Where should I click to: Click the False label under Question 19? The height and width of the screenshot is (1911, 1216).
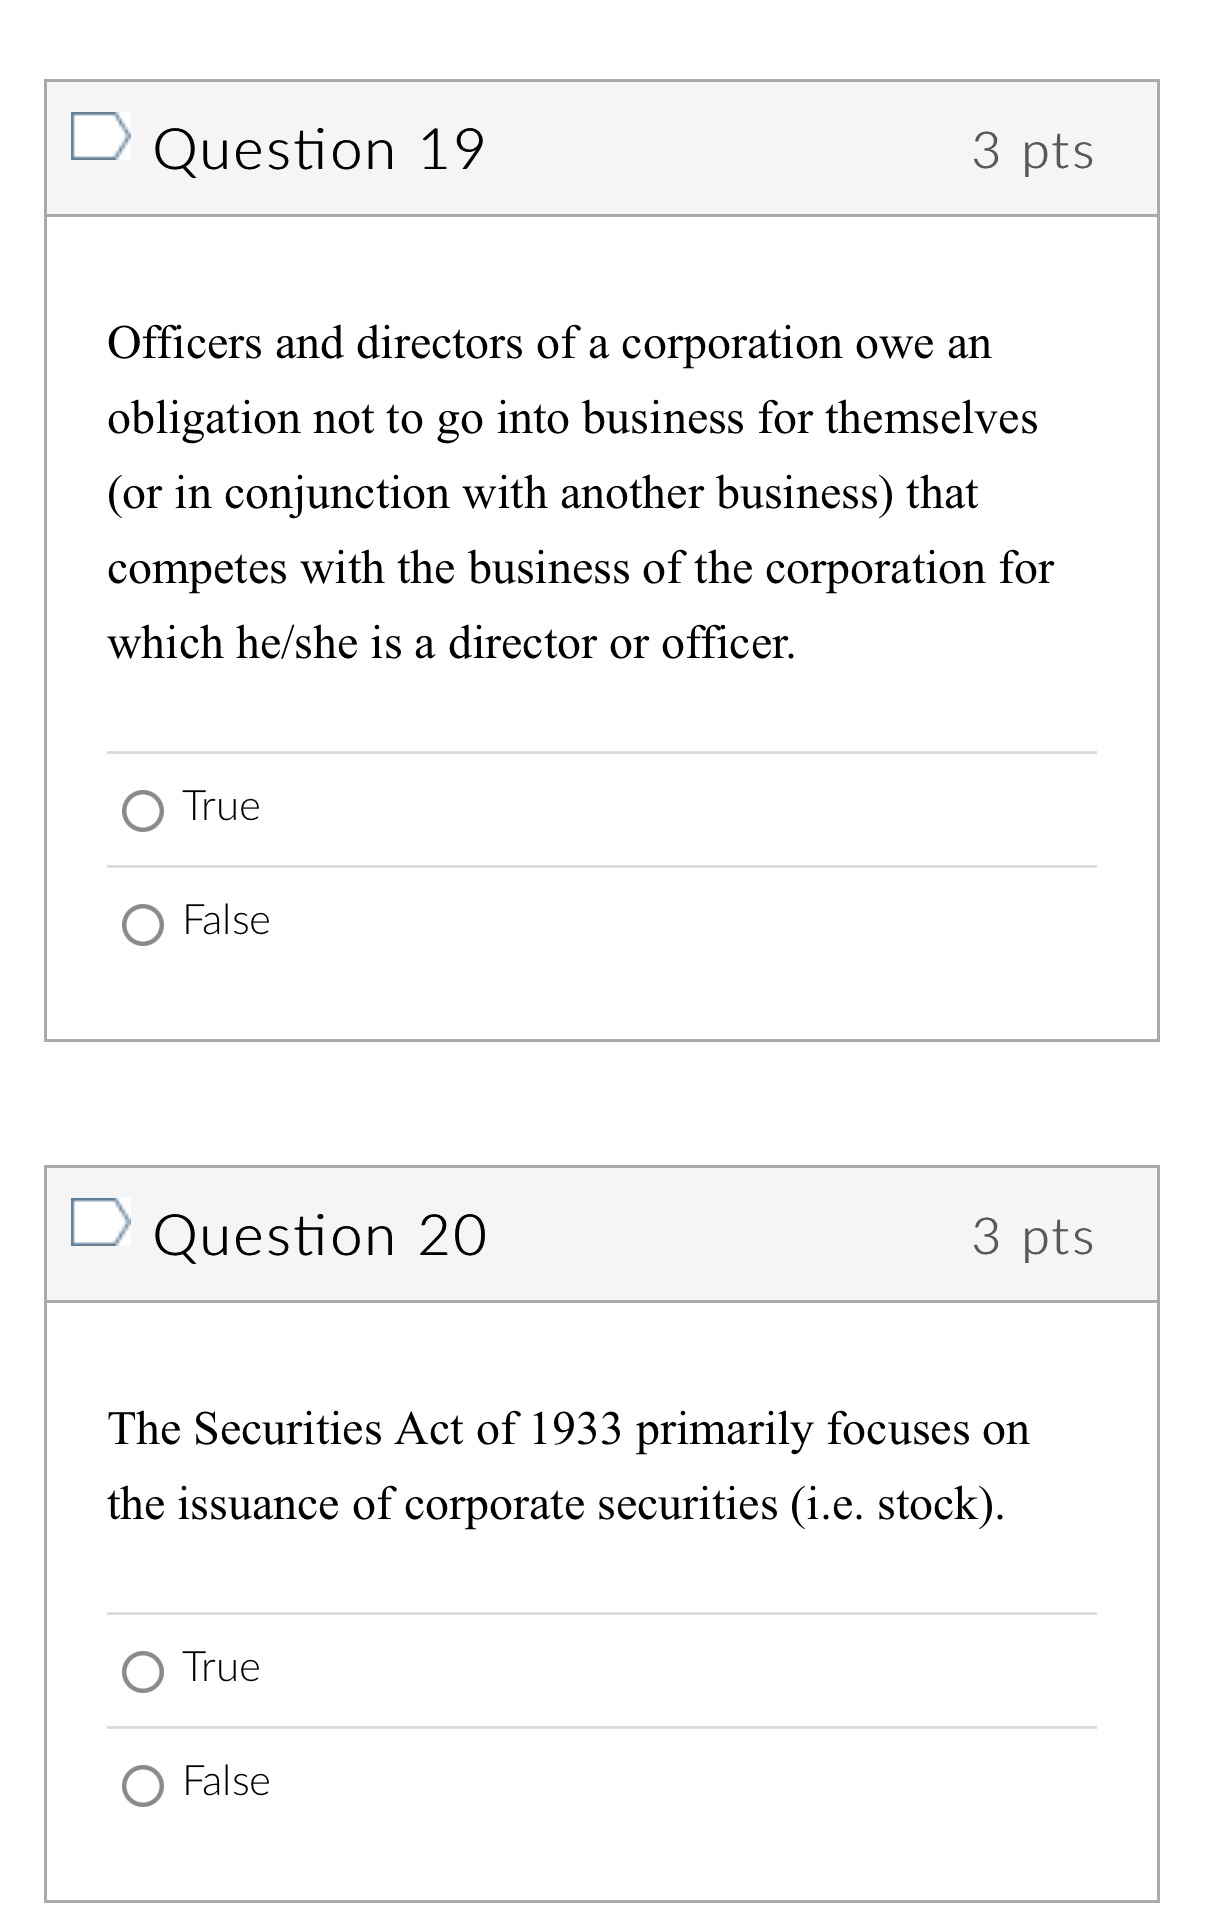225,922
